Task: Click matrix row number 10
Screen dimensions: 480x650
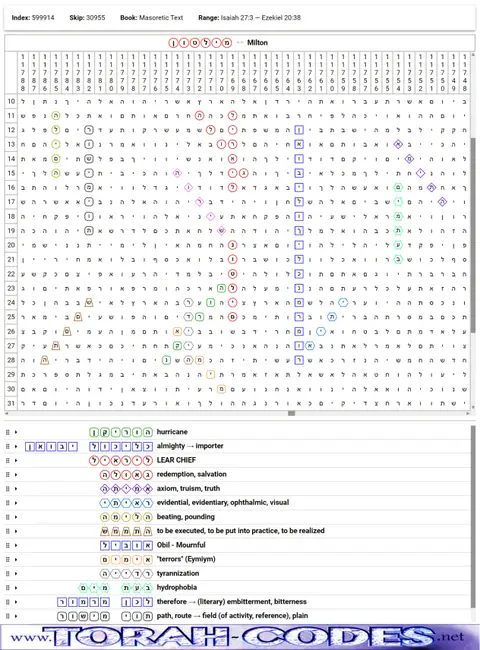Action: click(11, 101)
